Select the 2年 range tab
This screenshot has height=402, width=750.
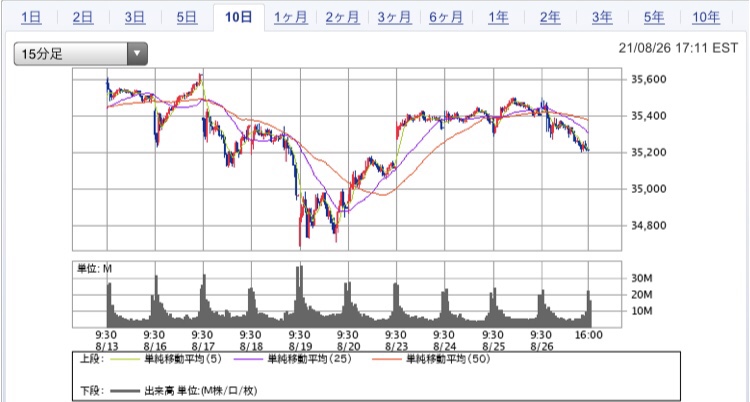click(550, 18)
